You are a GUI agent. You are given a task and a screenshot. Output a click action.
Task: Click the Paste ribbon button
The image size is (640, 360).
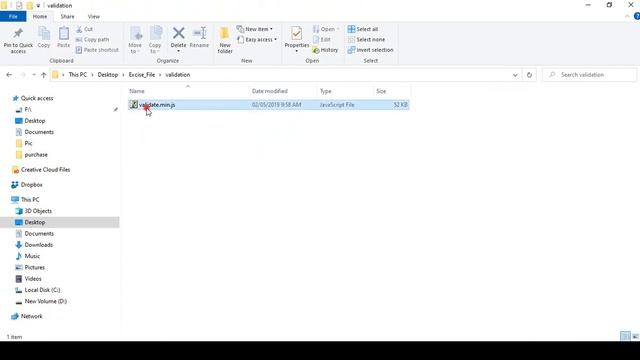(64, 38)
